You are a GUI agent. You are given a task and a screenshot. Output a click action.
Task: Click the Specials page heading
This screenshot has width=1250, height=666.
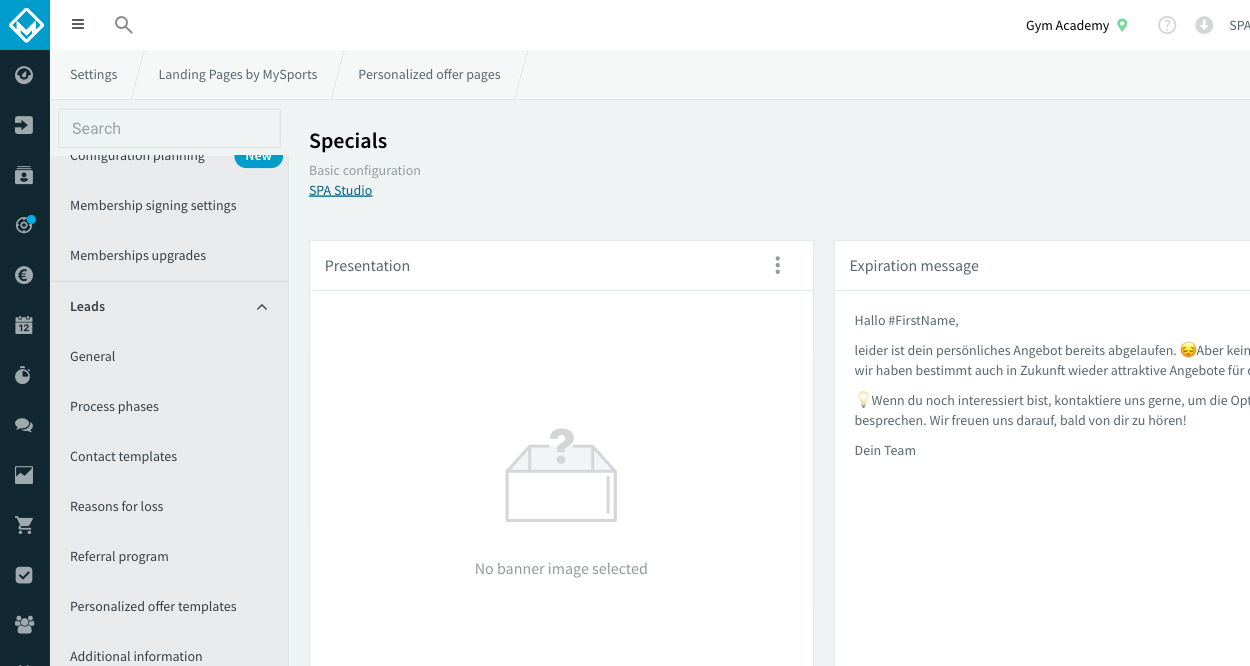[x=348, y=141]
